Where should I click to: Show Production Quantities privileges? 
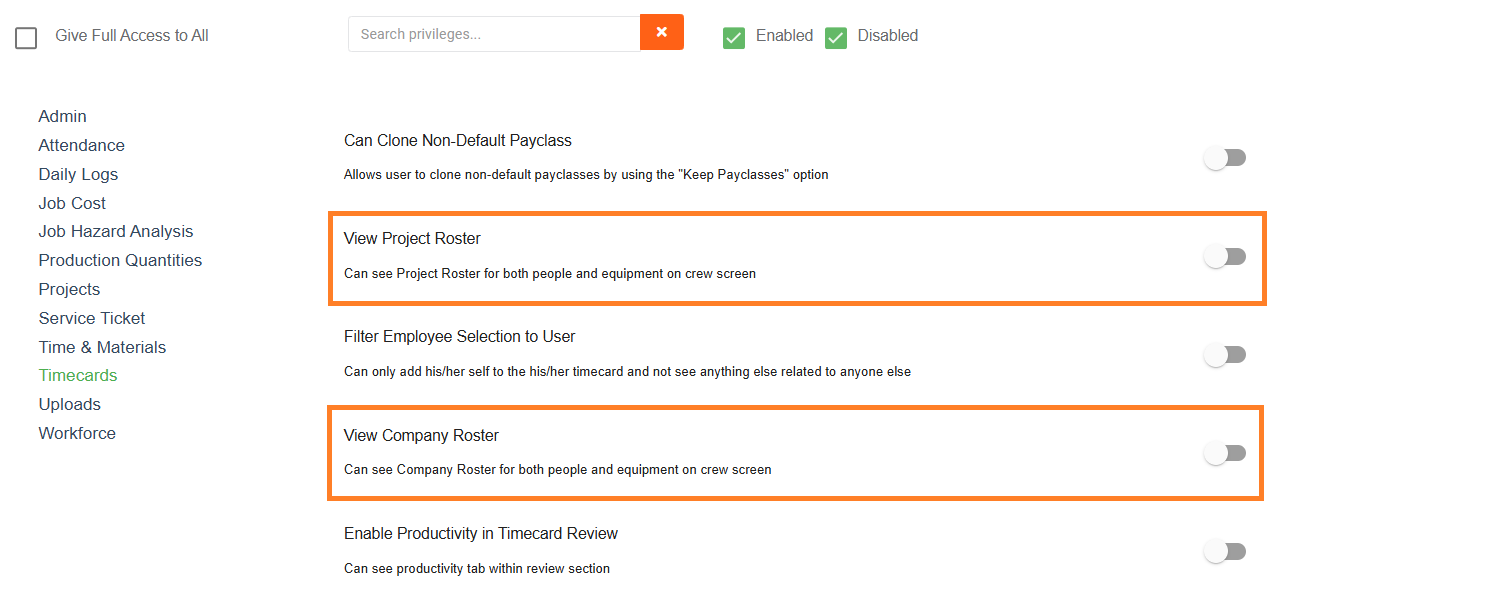(120, 261)
